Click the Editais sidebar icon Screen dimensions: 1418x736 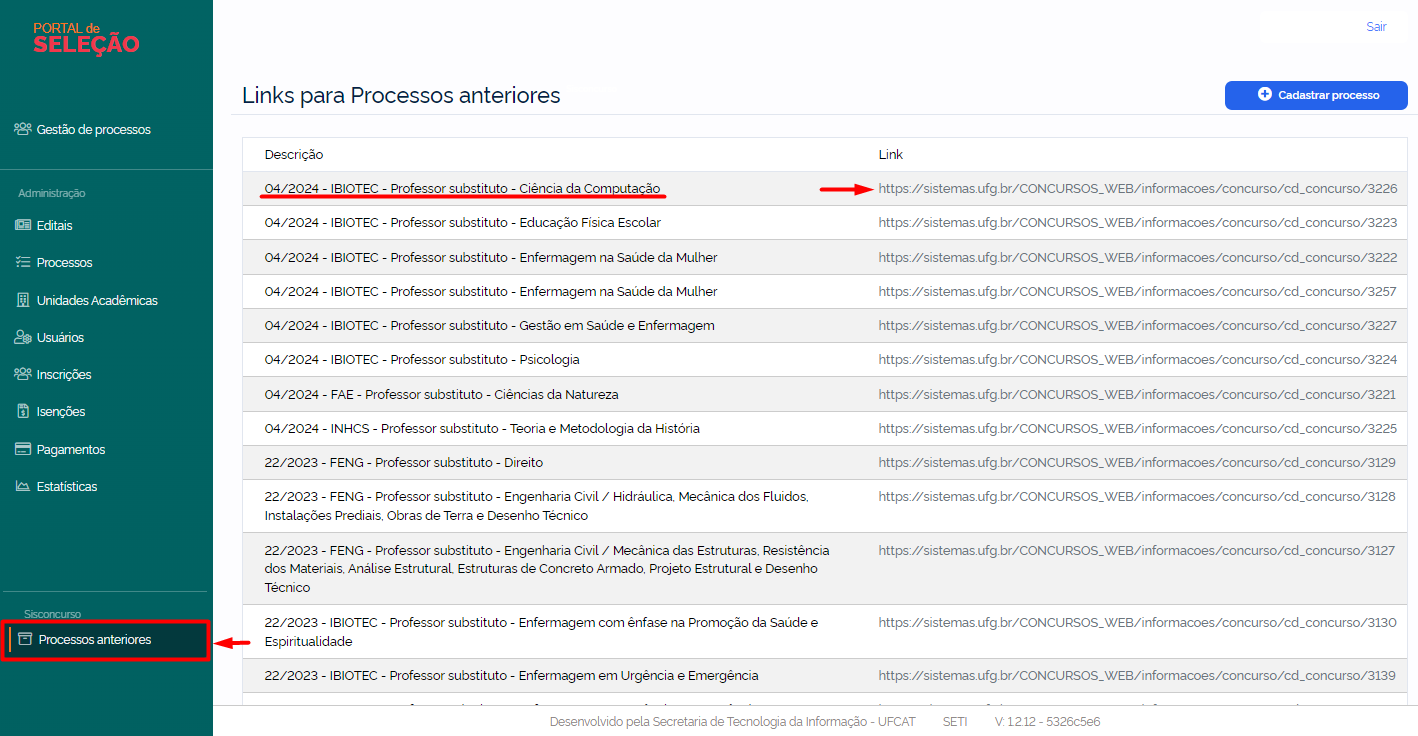(x=23, y=225)
